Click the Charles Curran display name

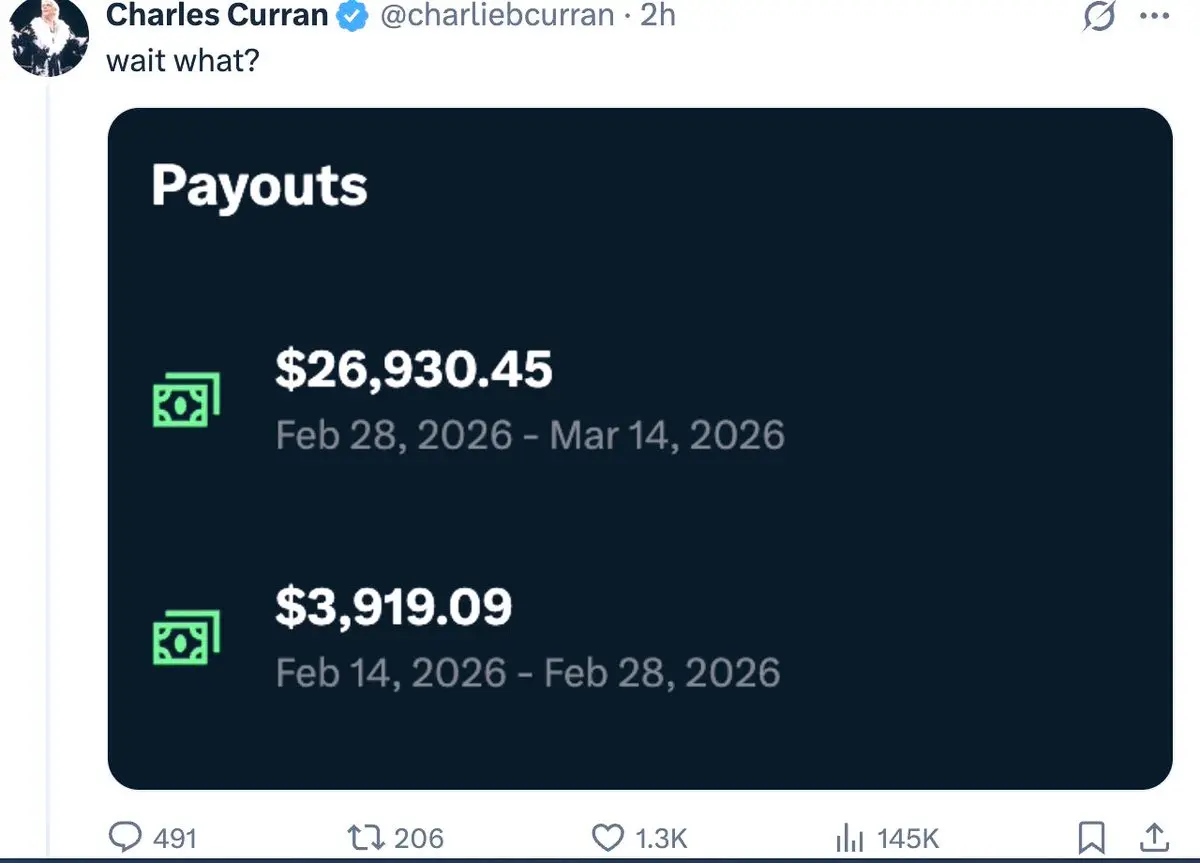point(217,16)
